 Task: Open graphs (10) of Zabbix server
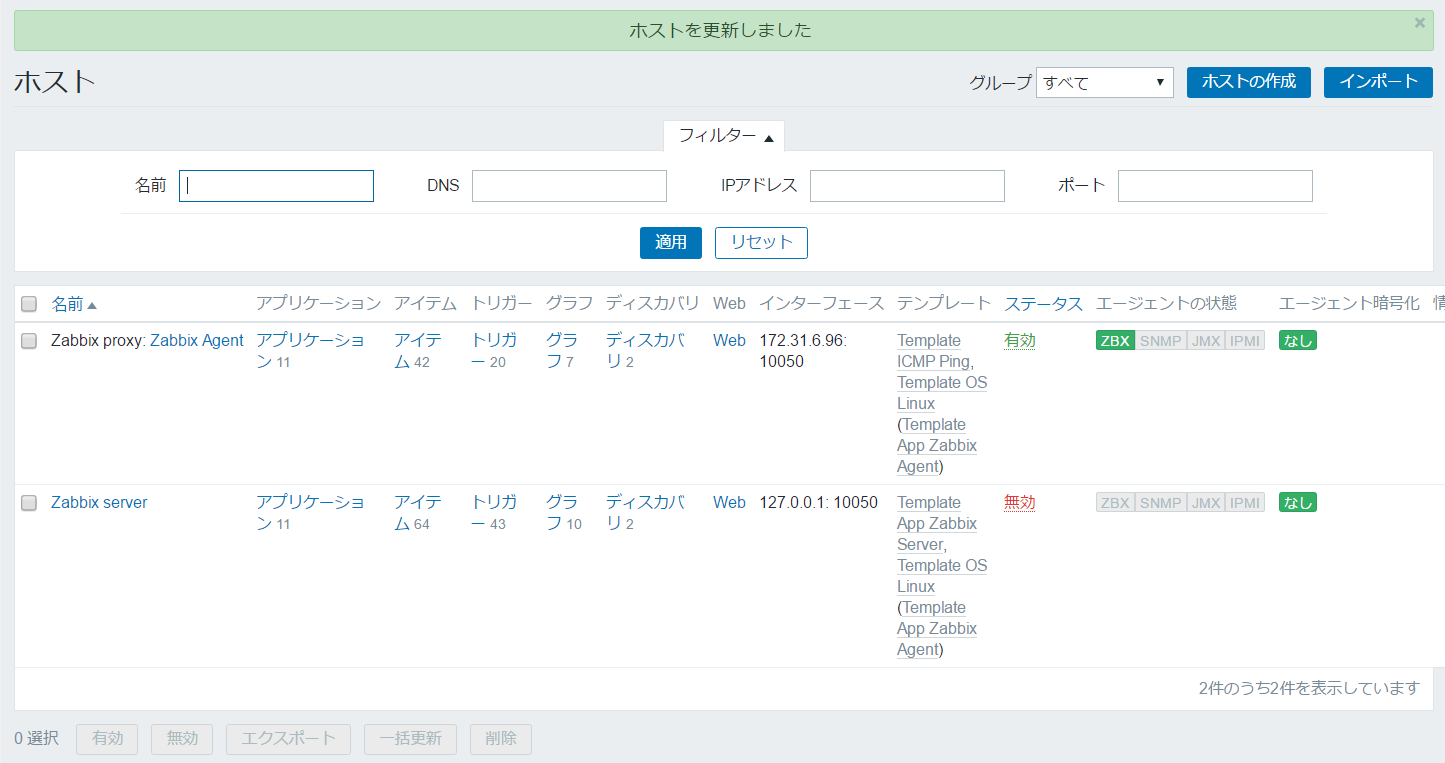[x=563, y=513]
